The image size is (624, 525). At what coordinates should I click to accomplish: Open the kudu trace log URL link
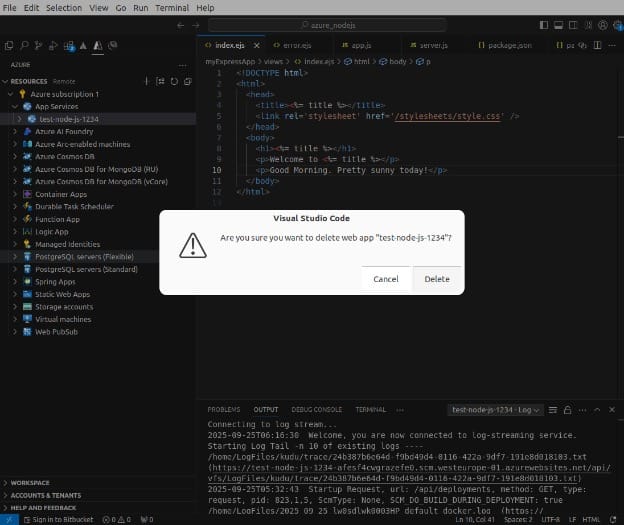pos(409,473)
